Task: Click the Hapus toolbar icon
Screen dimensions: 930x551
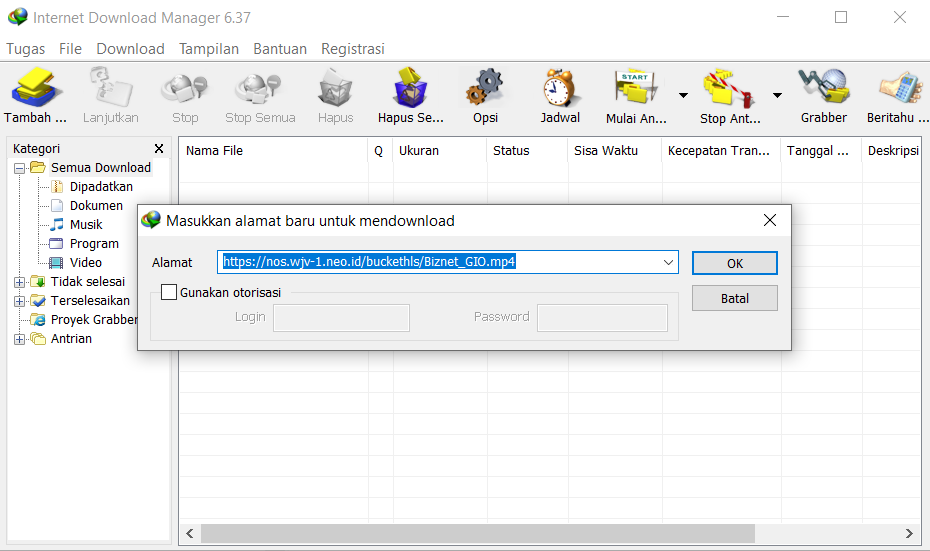Action: 336,88
